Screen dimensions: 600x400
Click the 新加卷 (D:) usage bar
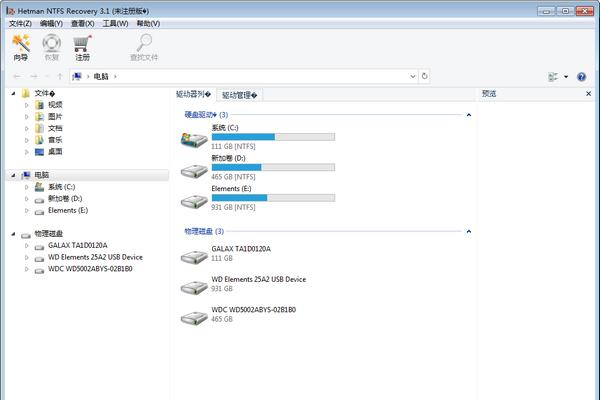(273, 167)
